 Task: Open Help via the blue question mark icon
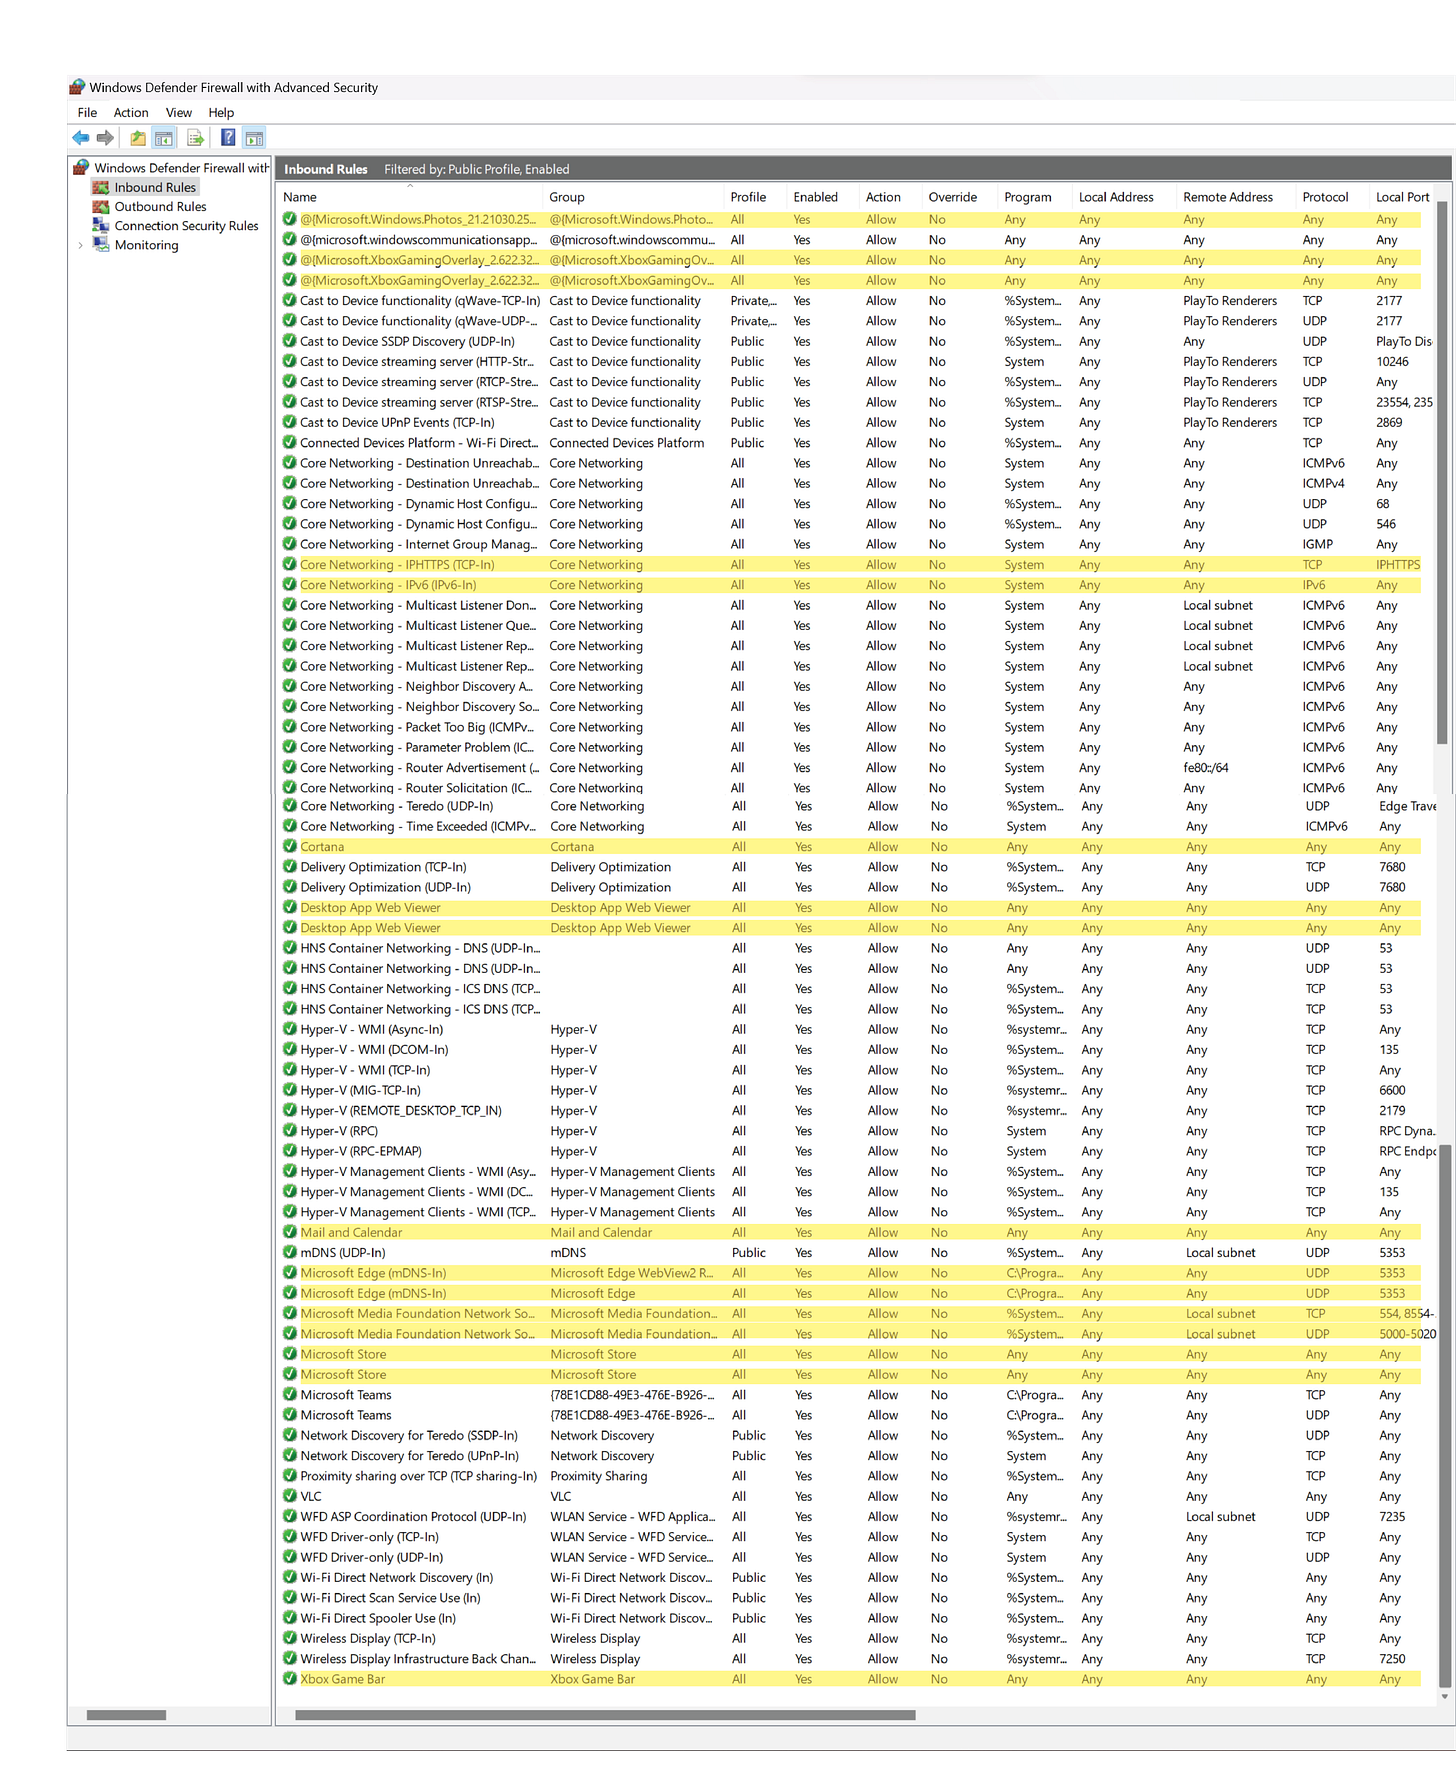tap(228, 138)
